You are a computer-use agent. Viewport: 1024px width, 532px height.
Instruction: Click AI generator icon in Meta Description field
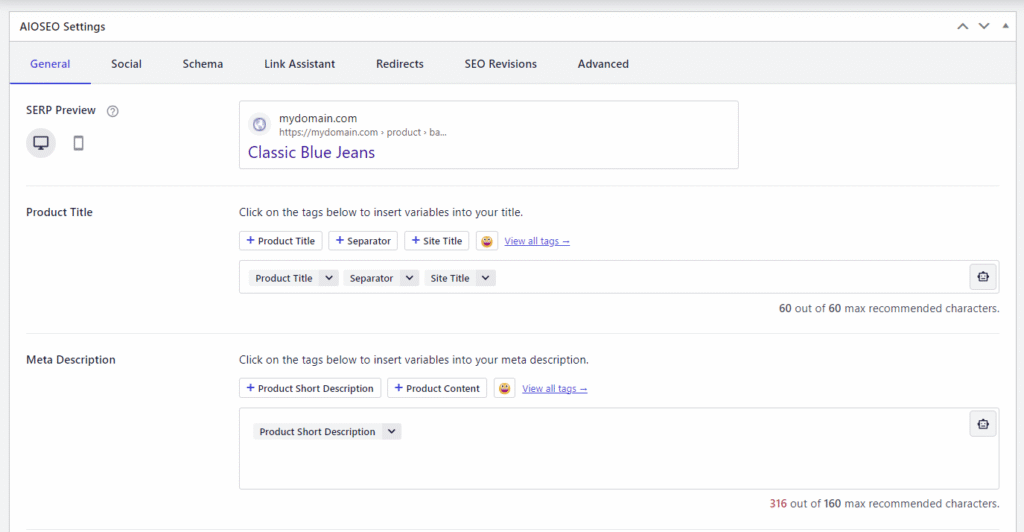click(983, 424)
